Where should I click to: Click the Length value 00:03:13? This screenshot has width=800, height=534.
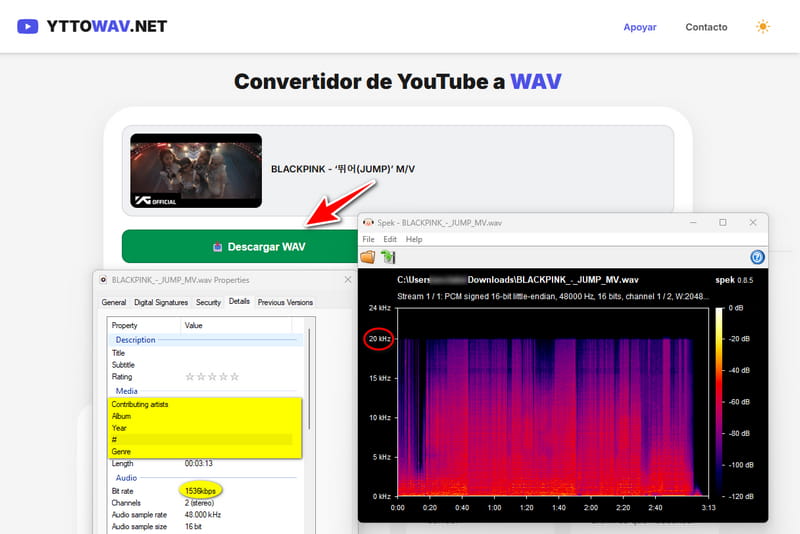coord(198,463)
